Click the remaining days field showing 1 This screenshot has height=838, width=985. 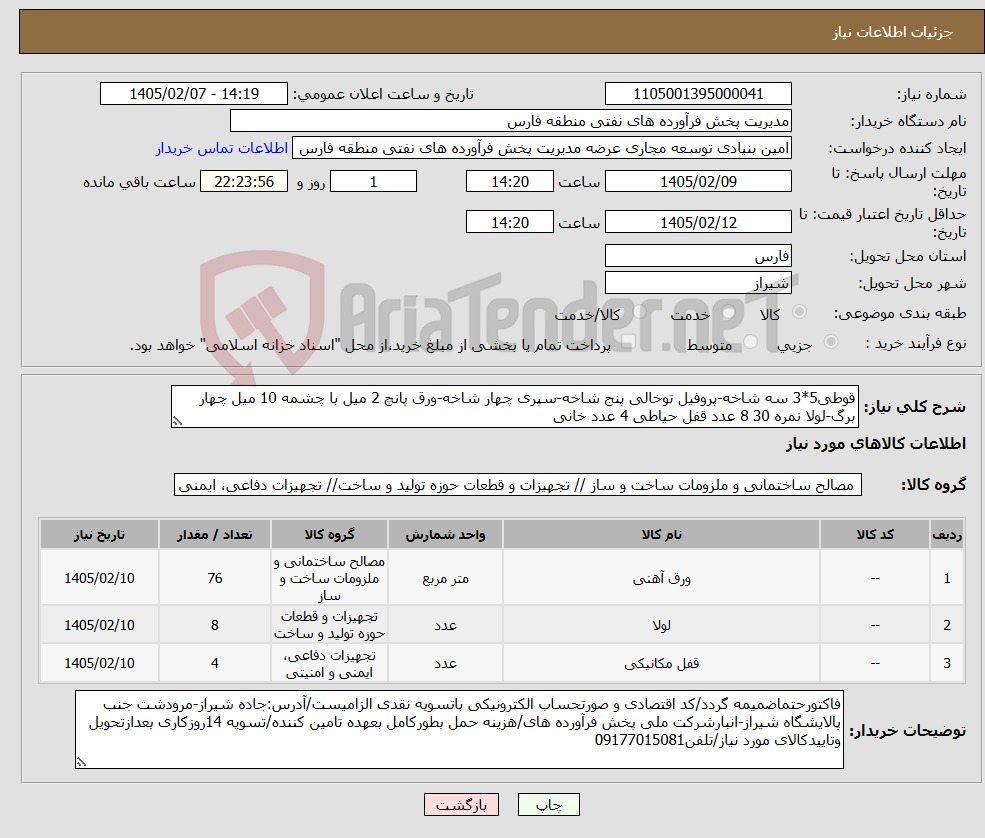[x=373, y=182]
